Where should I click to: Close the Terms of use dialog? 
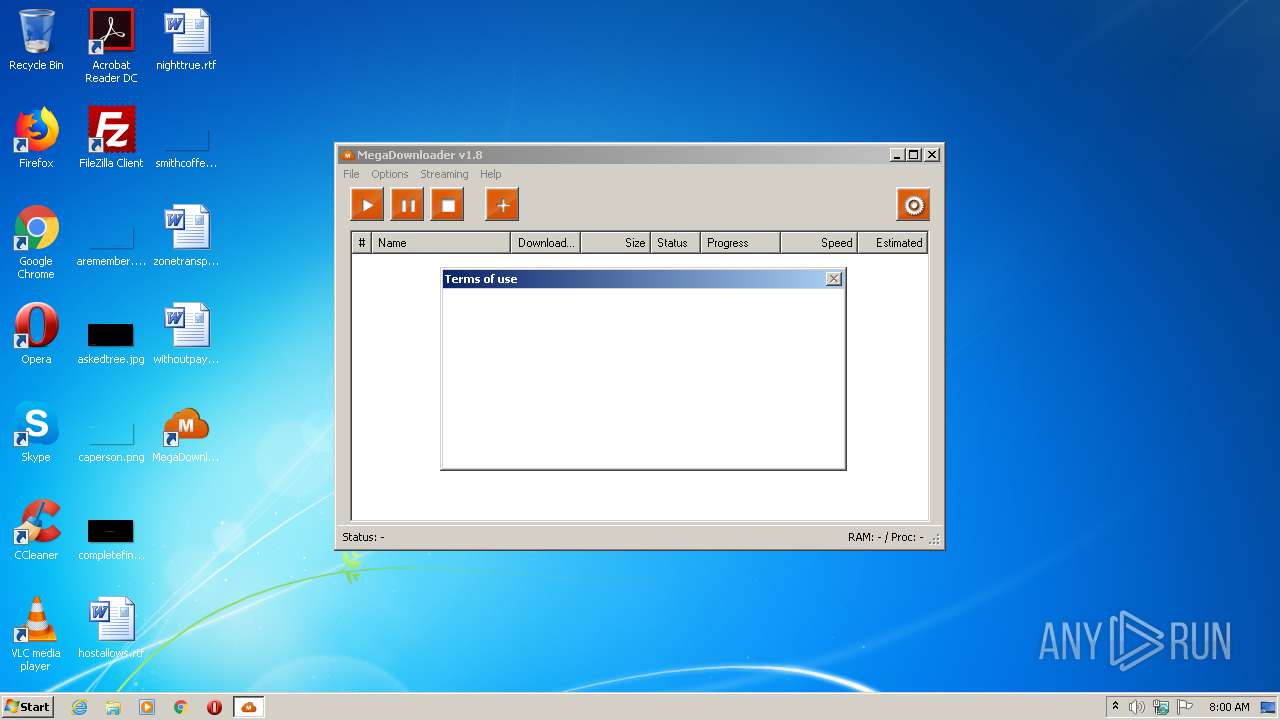point(834,279)
